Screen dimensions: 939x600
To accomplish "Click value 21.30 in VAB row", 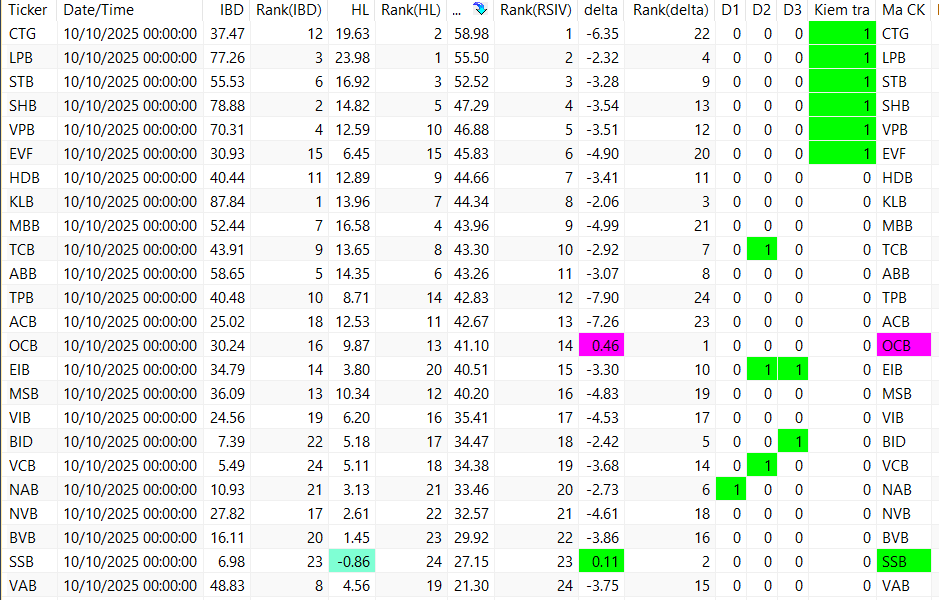I will point(471,585).
